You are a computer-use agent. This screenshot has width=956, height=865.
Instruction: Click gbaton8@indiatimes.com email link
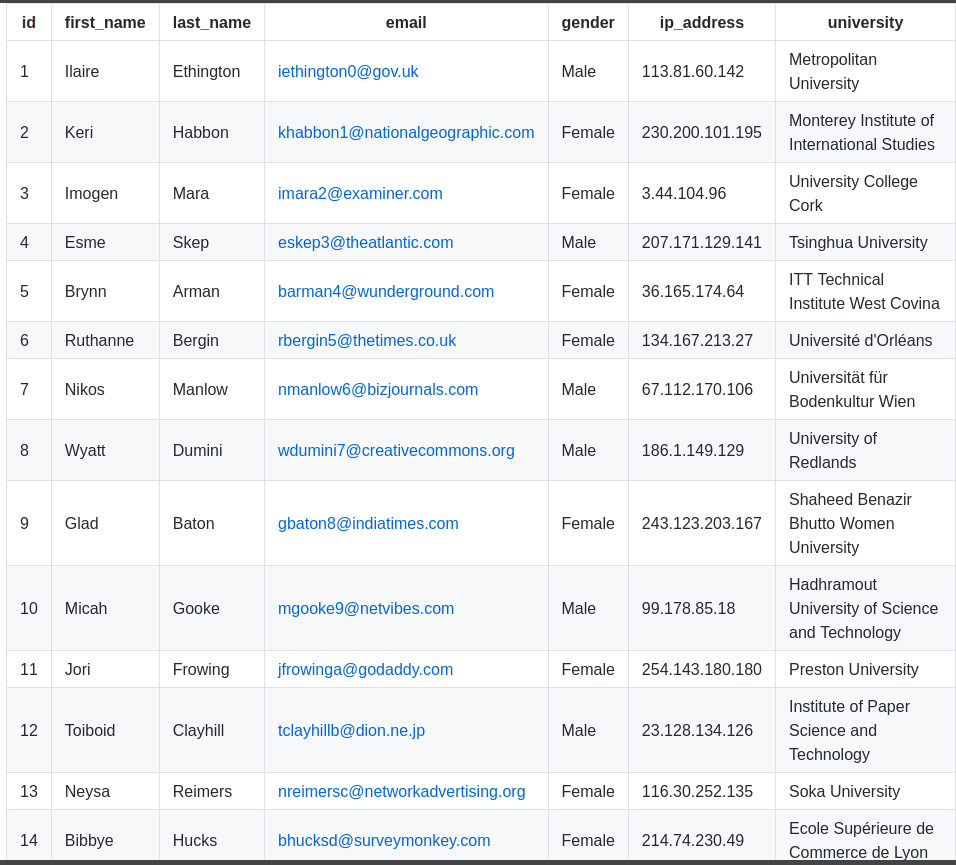coord(368,523)
